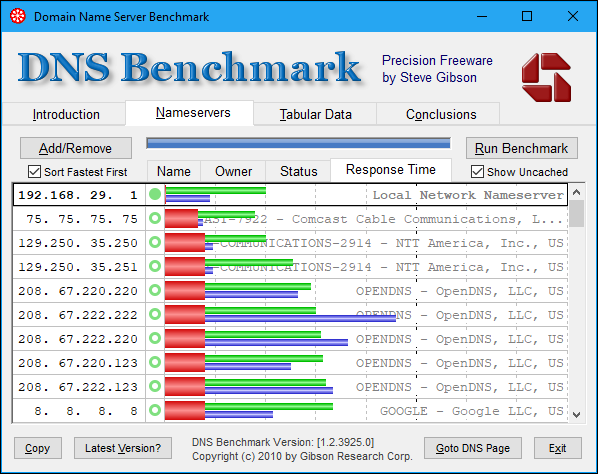Image resolution: width=598 pixels, height=474 pixels.
Task: Select the 208.67.220.220 IP address
Action: [x=78, y=291]
